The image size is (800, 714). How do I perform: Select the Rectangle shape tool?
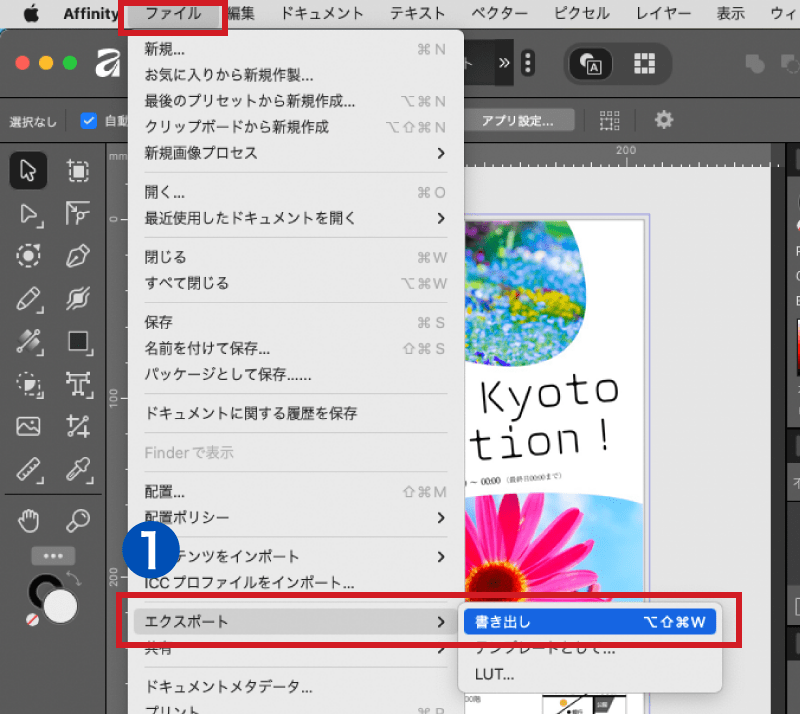(x=80, y=342)
